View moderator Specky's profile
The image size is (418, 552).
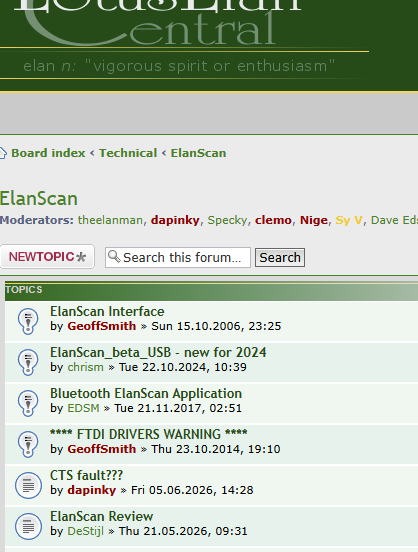227,220
